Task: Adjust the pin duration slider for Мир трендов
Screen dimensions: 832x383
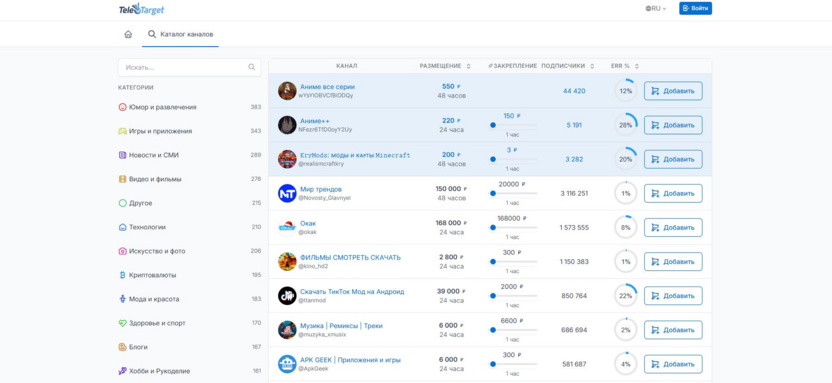Action: tap(513, 194)
